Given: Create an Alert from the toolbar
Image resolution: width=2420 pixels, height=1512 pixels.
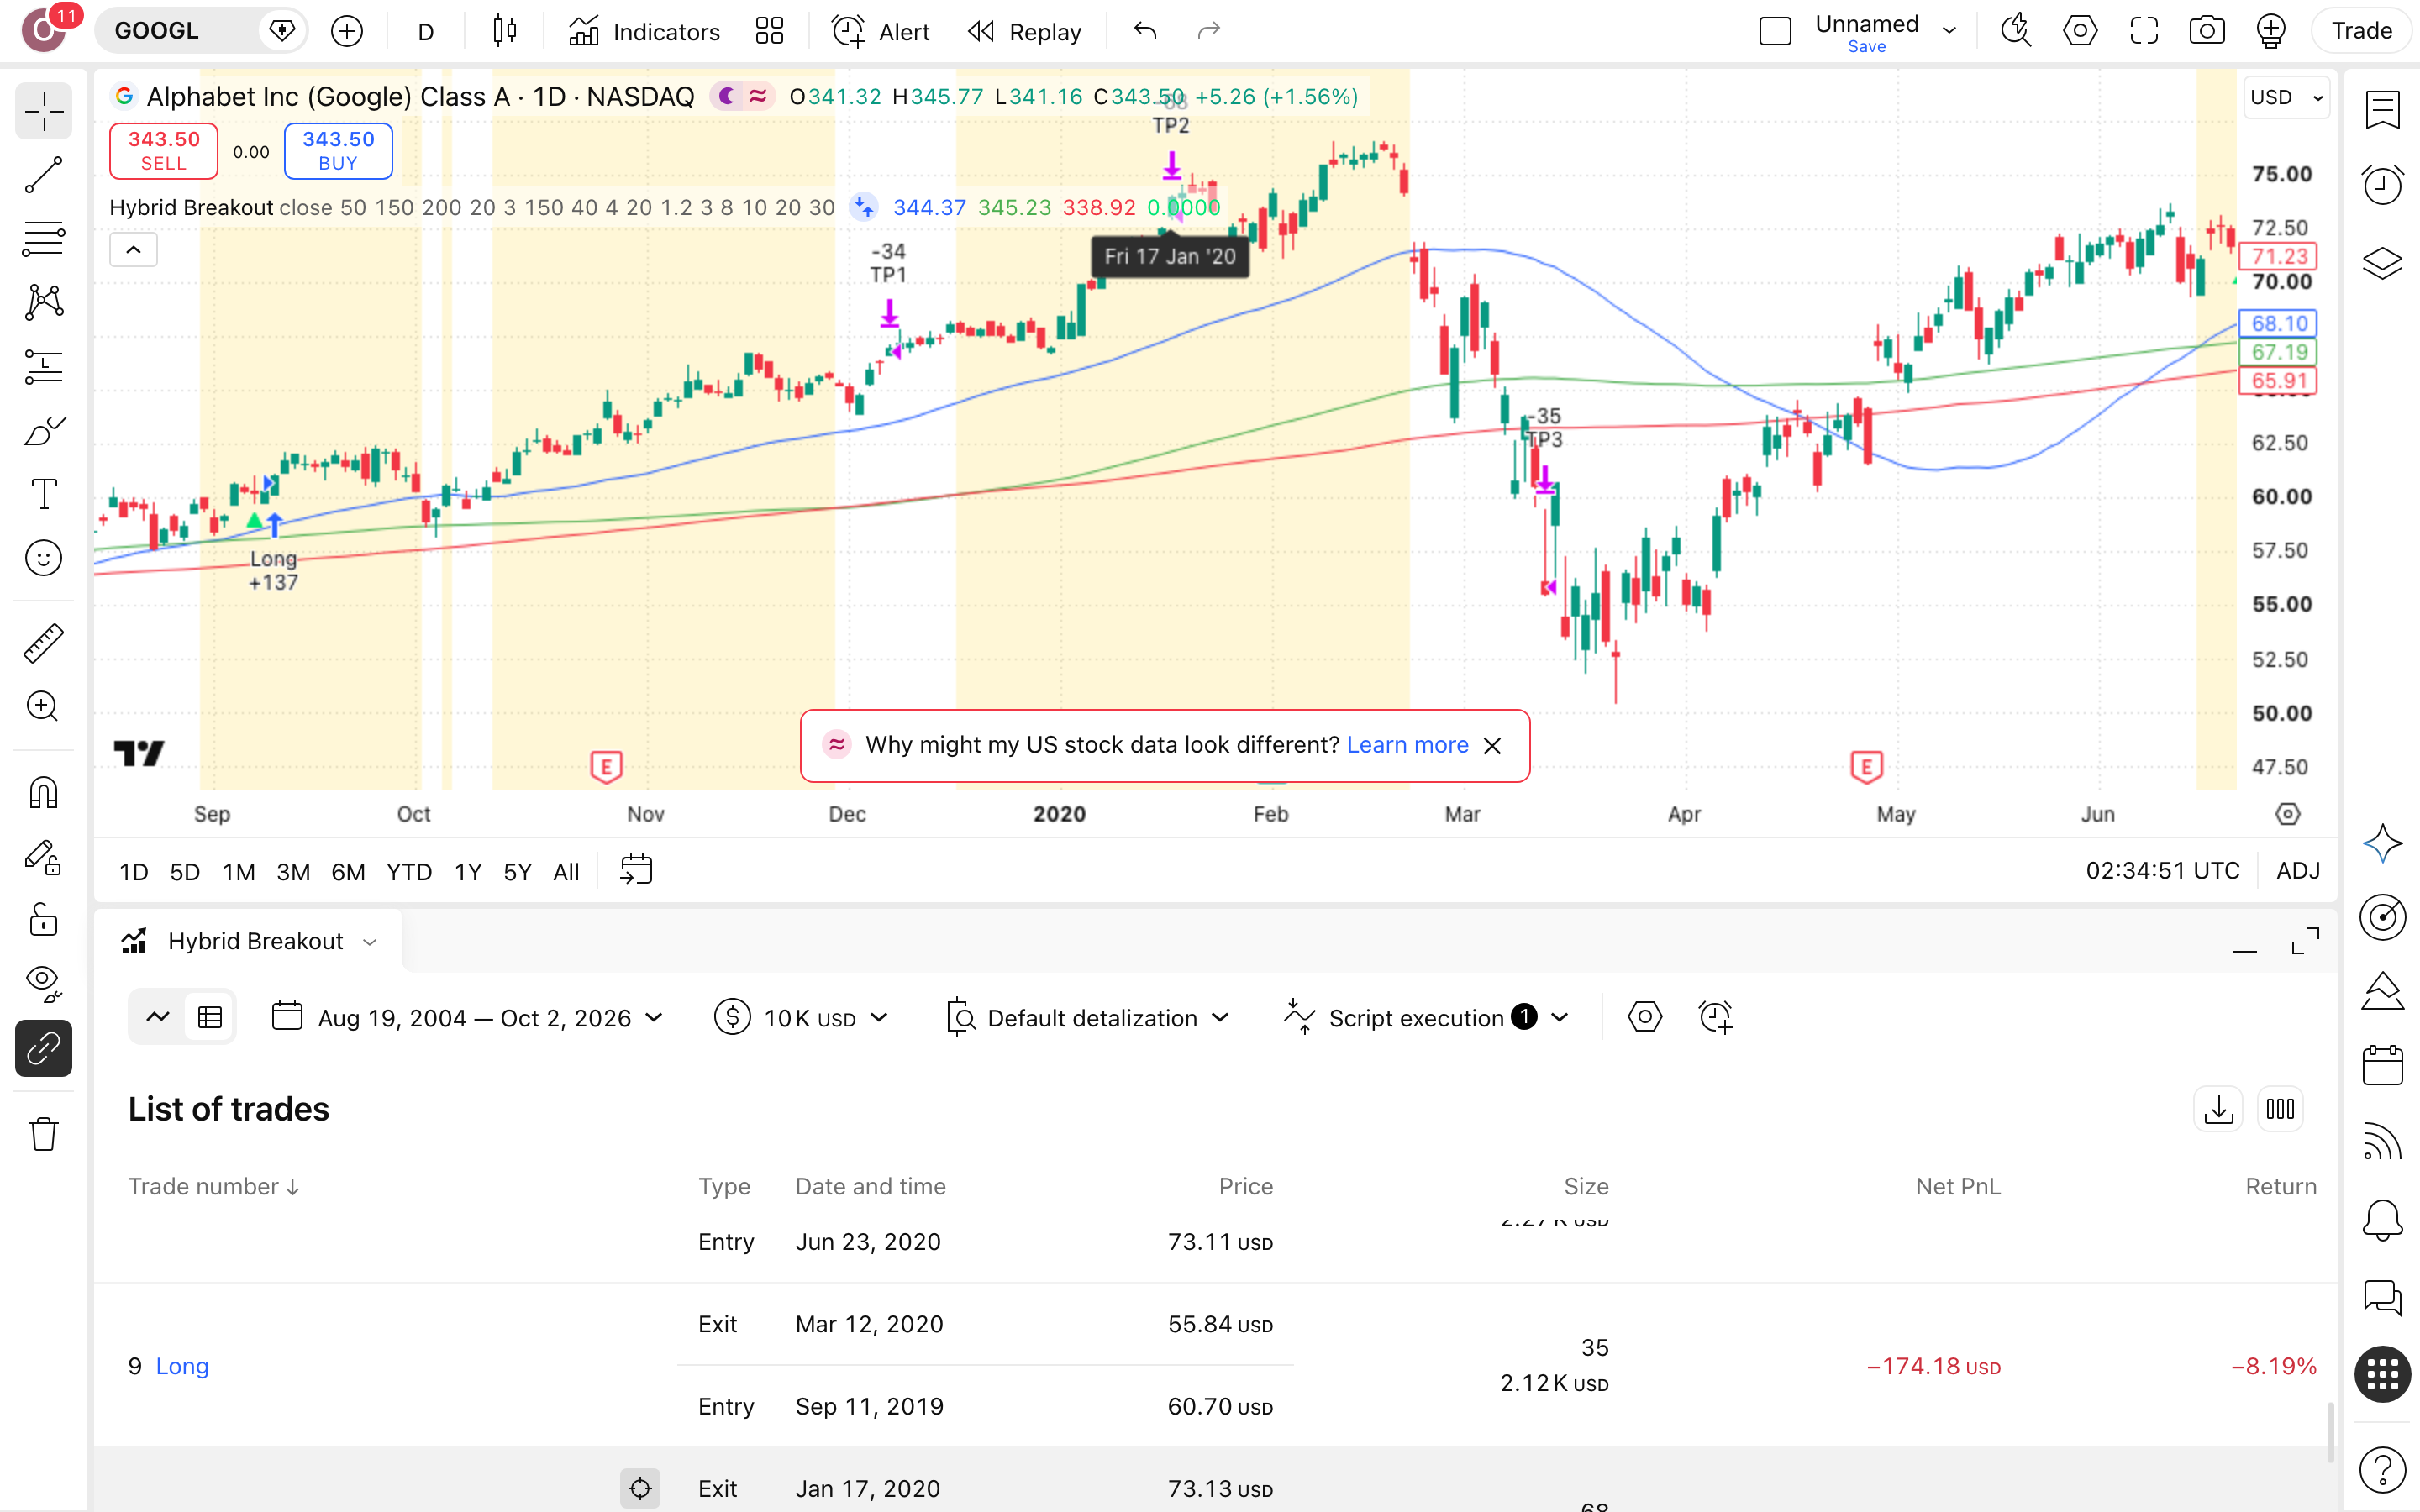Looking at the screenshot, I should coord(881,31).
